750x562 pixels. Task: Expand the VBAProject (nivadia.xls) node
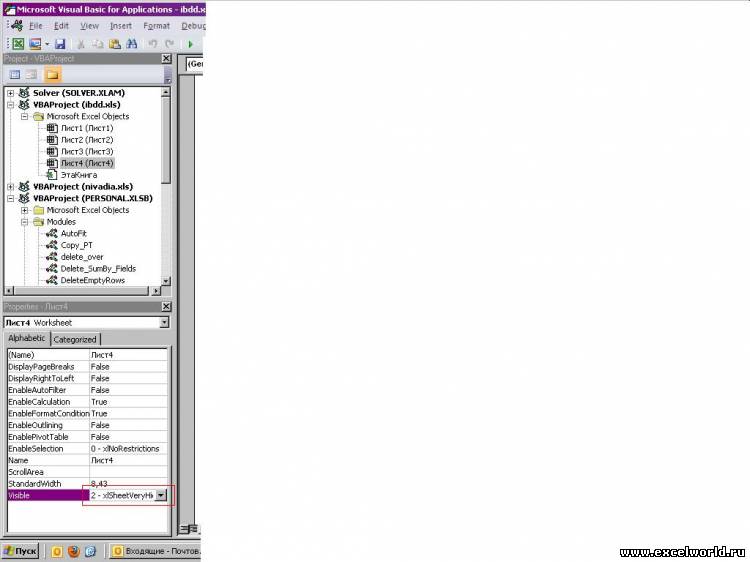[11, 187]
